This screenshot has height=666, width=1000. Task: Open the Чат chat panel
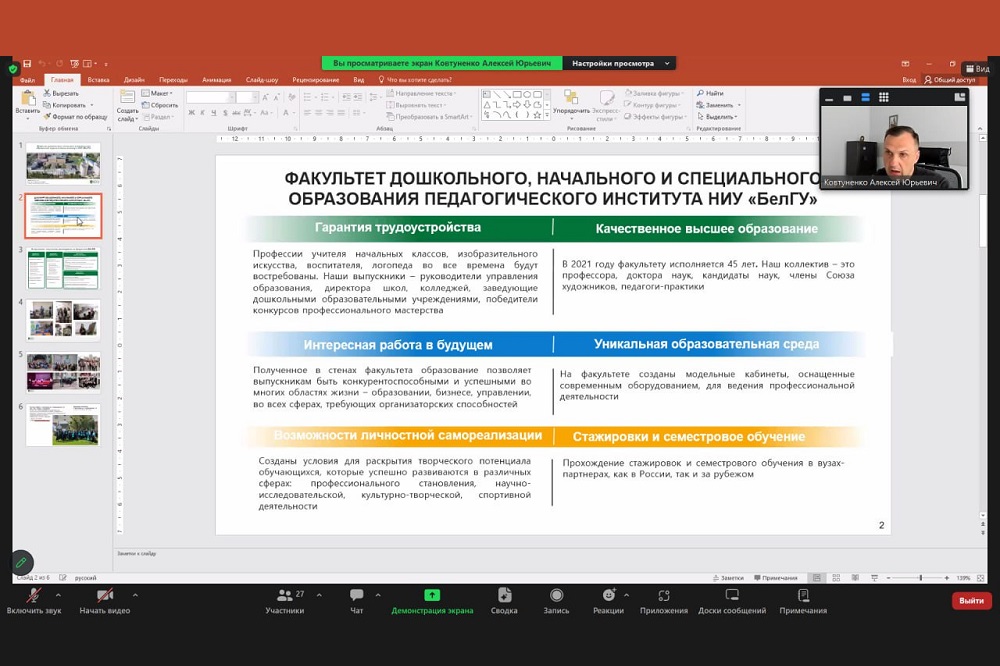tap(356, 601)
